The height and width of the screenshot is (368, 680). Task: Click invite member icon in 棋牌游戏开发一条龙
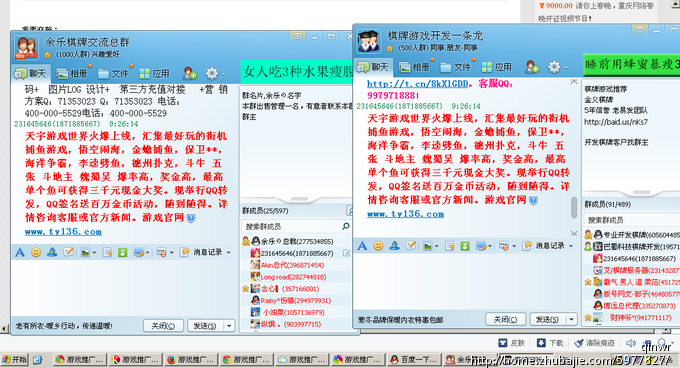point(532,67)
